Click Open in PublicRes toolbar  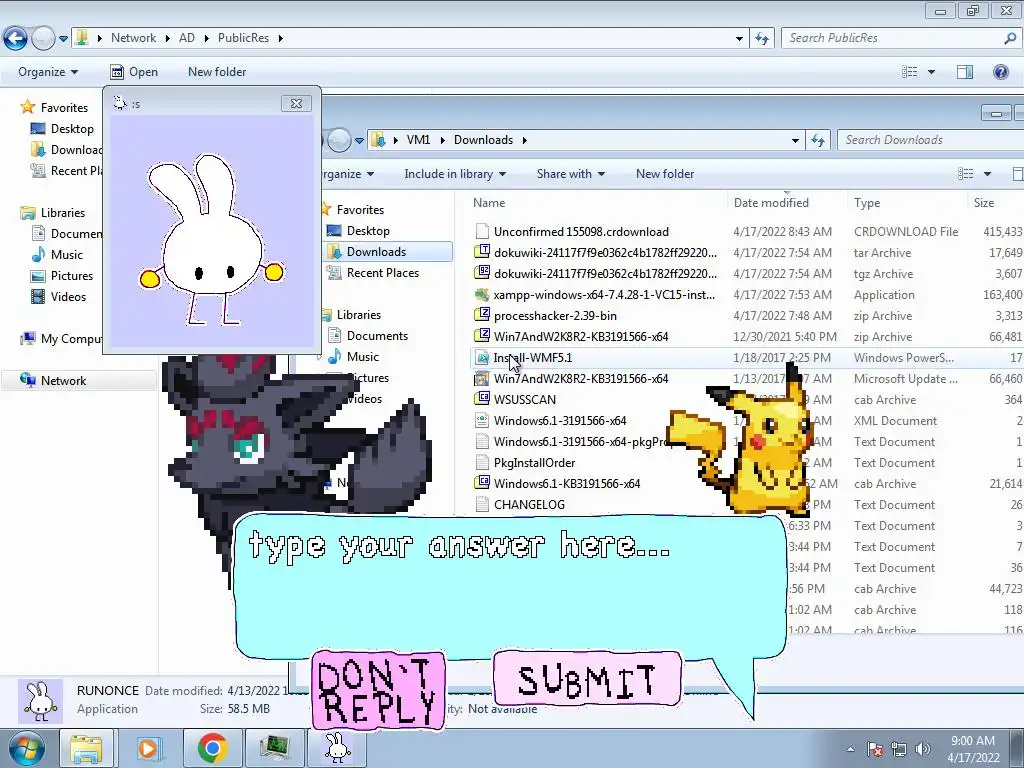135,72
